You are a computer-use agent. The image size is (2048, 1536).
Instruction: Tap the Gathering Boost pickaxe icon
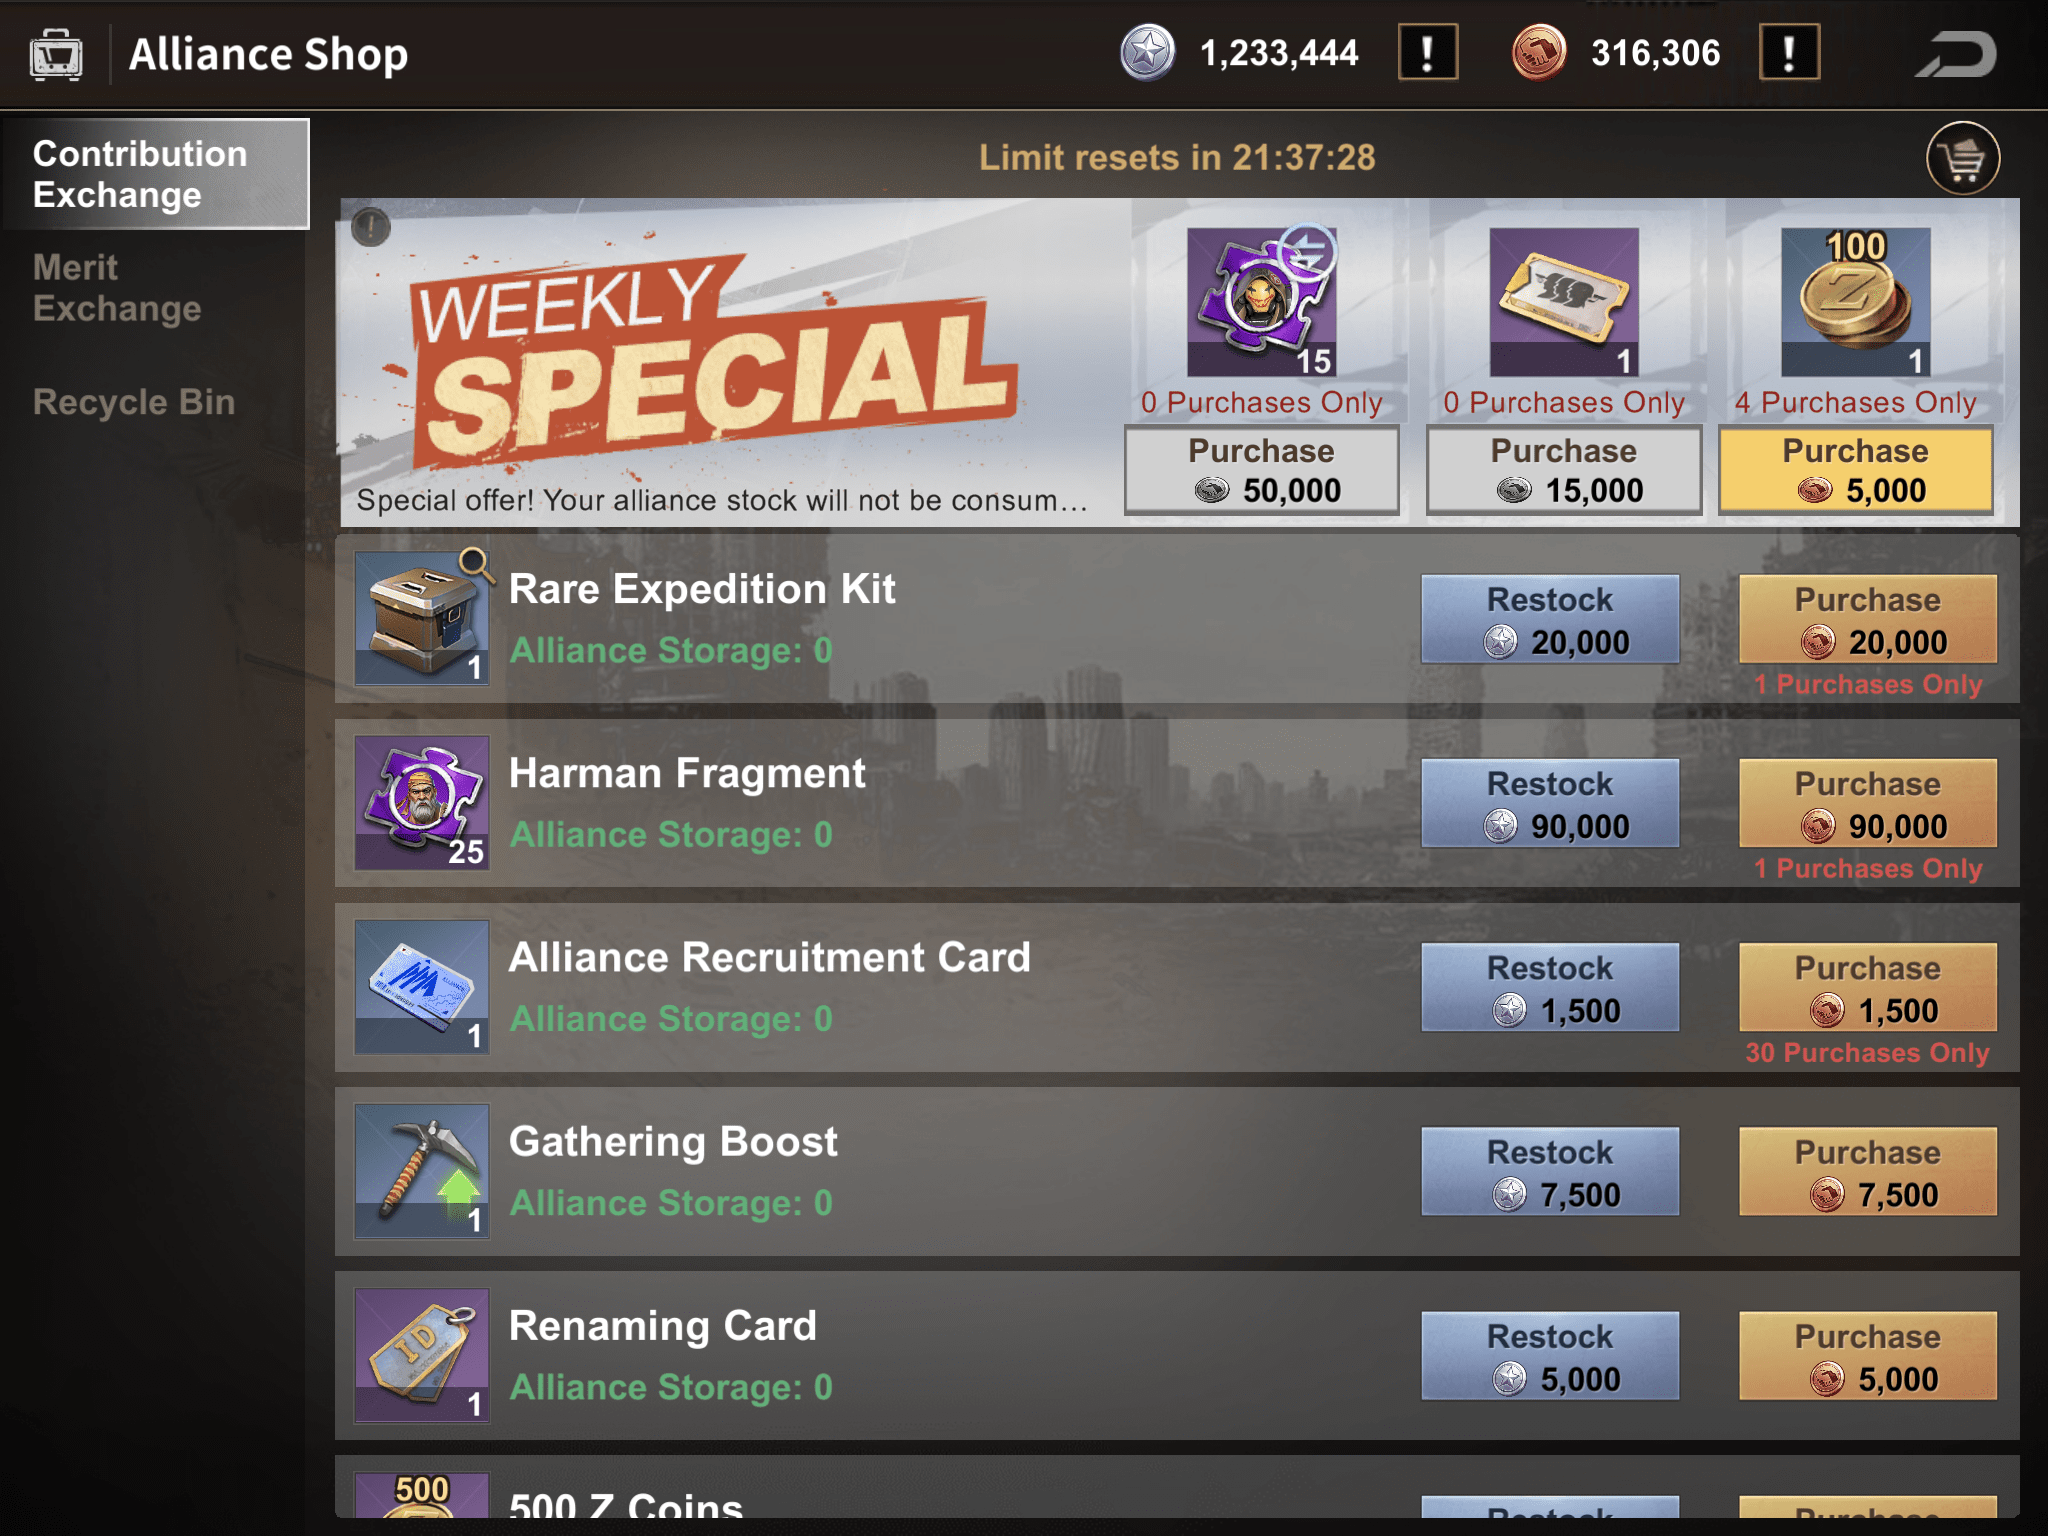[422, 1171]
